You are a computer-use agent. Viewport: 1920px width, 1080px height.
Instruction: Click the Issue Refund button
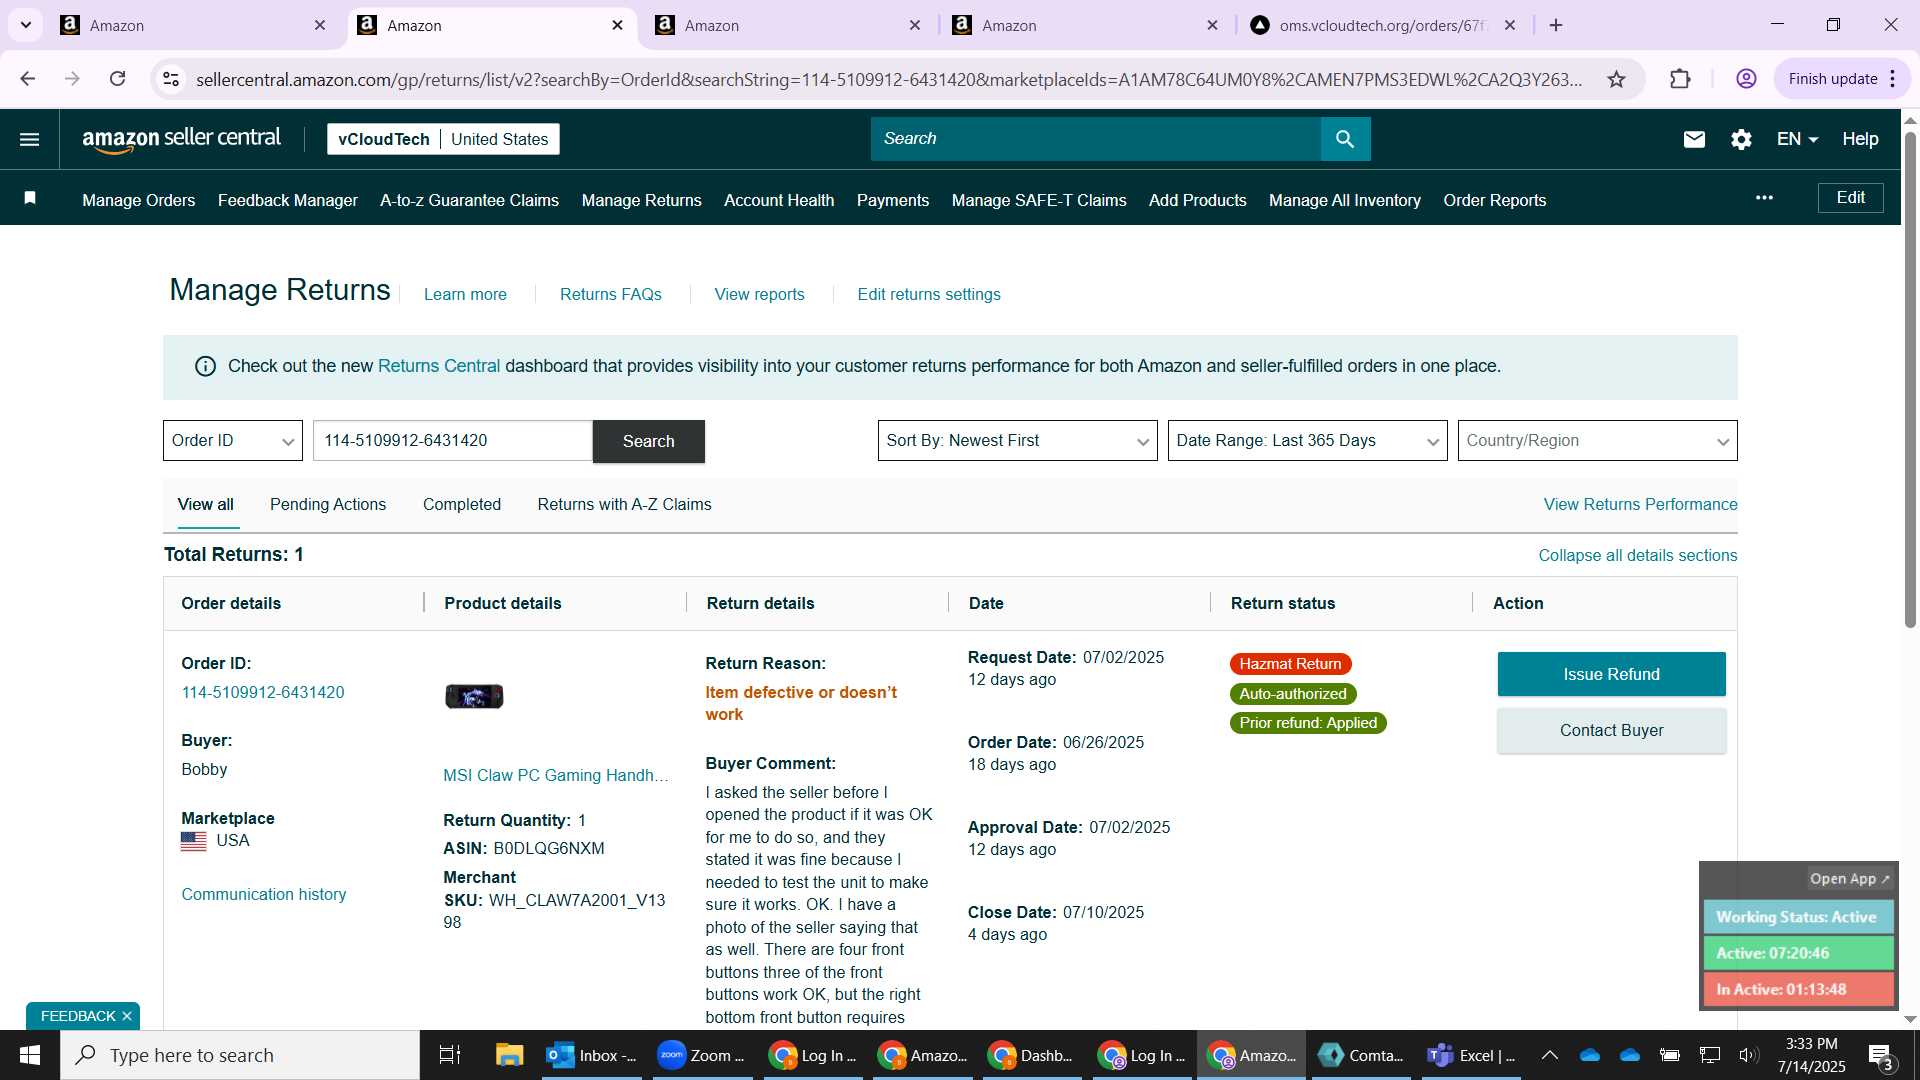point(1611,674)
